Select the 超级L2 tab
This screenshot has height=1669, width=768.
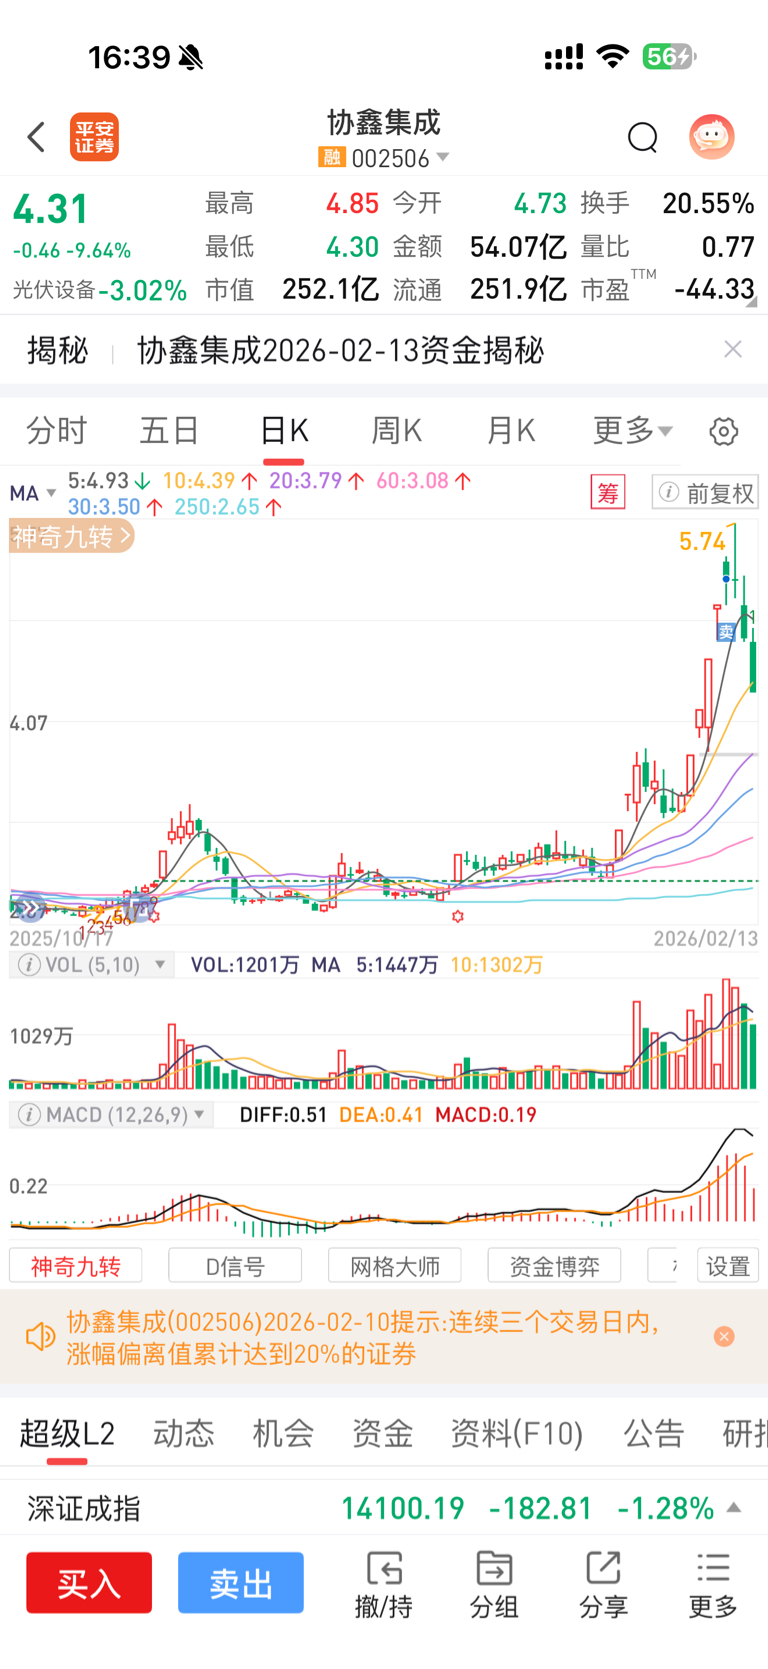pyautogui.click(x=67, y=1433)
